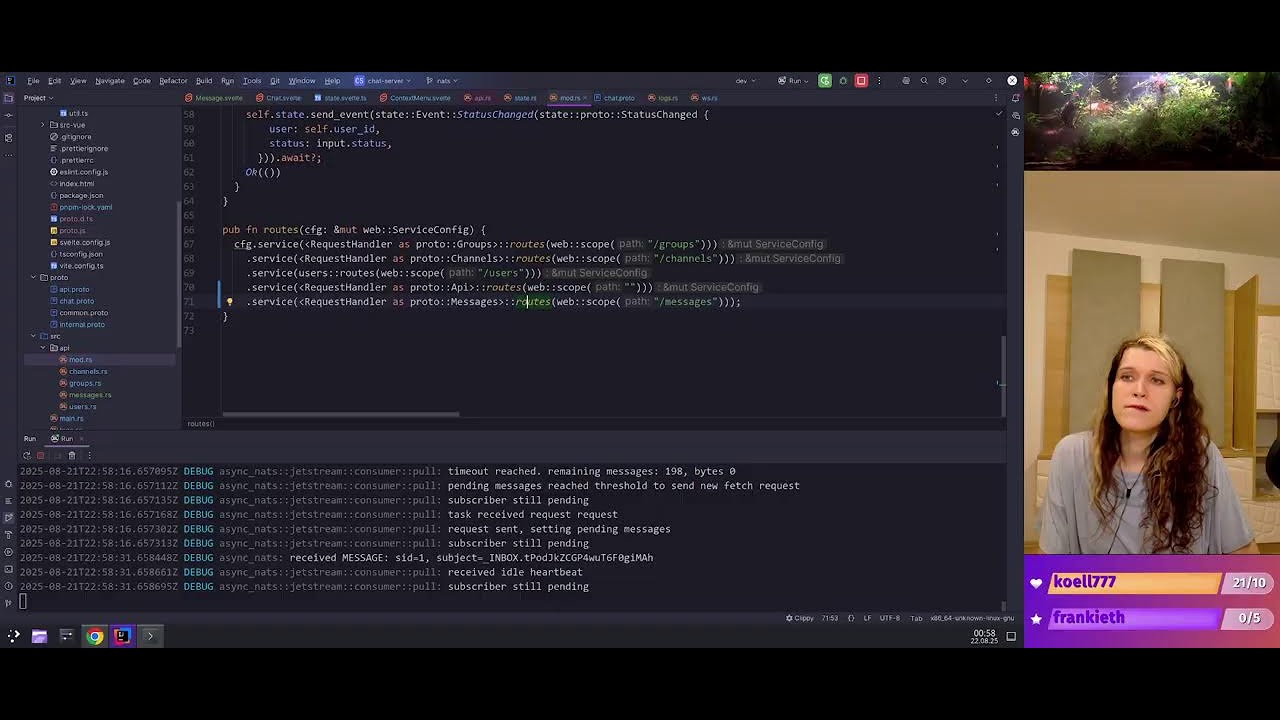Screen dimensions: 1280x720
Task: Open the file manager from the taskbar
Action: tap(39, 636)
